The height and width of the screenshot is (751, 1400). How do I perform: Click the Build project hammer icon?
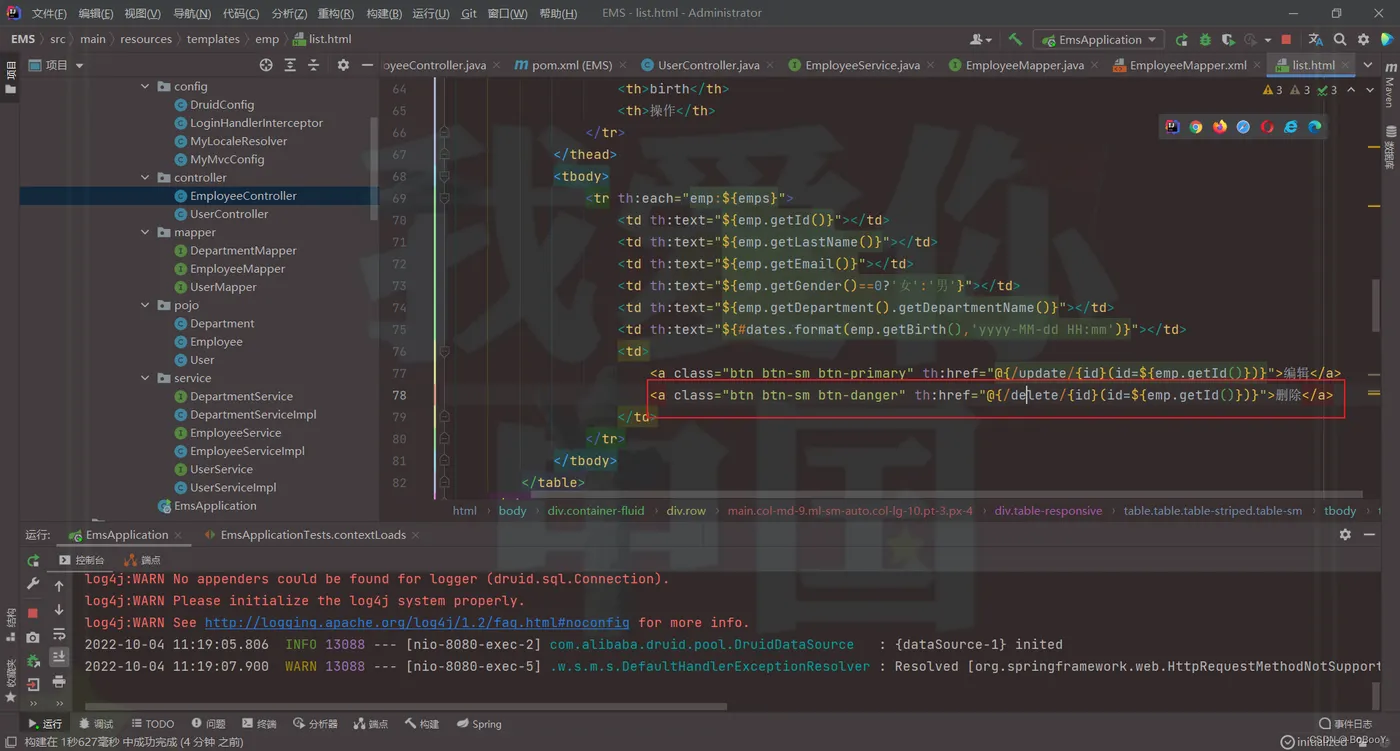[1015, 40]
